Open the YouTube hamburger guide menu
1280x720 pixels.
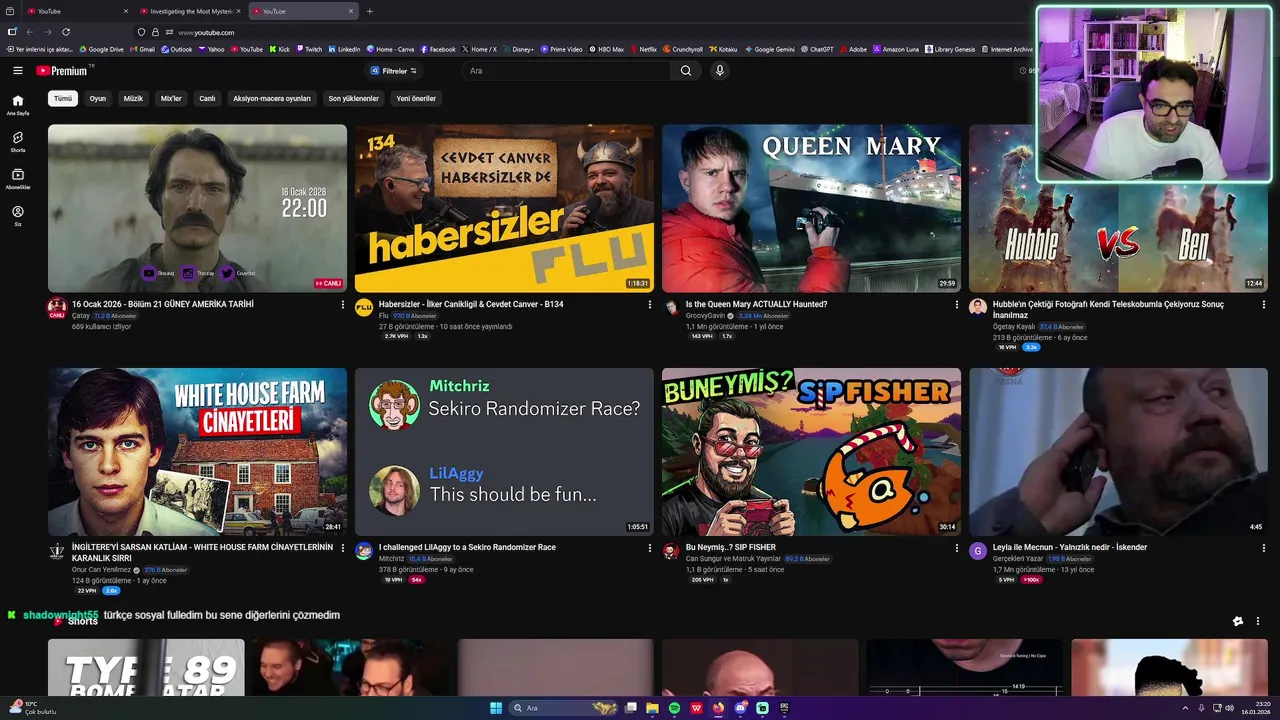click(17, 71)
